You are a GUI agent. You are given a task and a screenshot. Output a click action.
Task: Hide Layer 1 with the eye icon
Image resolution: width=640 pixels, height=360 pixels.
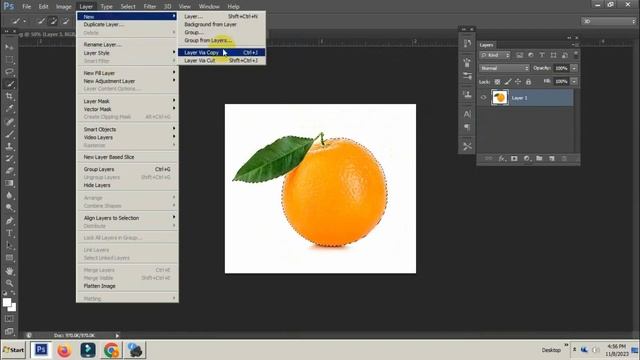click(483, 98)
